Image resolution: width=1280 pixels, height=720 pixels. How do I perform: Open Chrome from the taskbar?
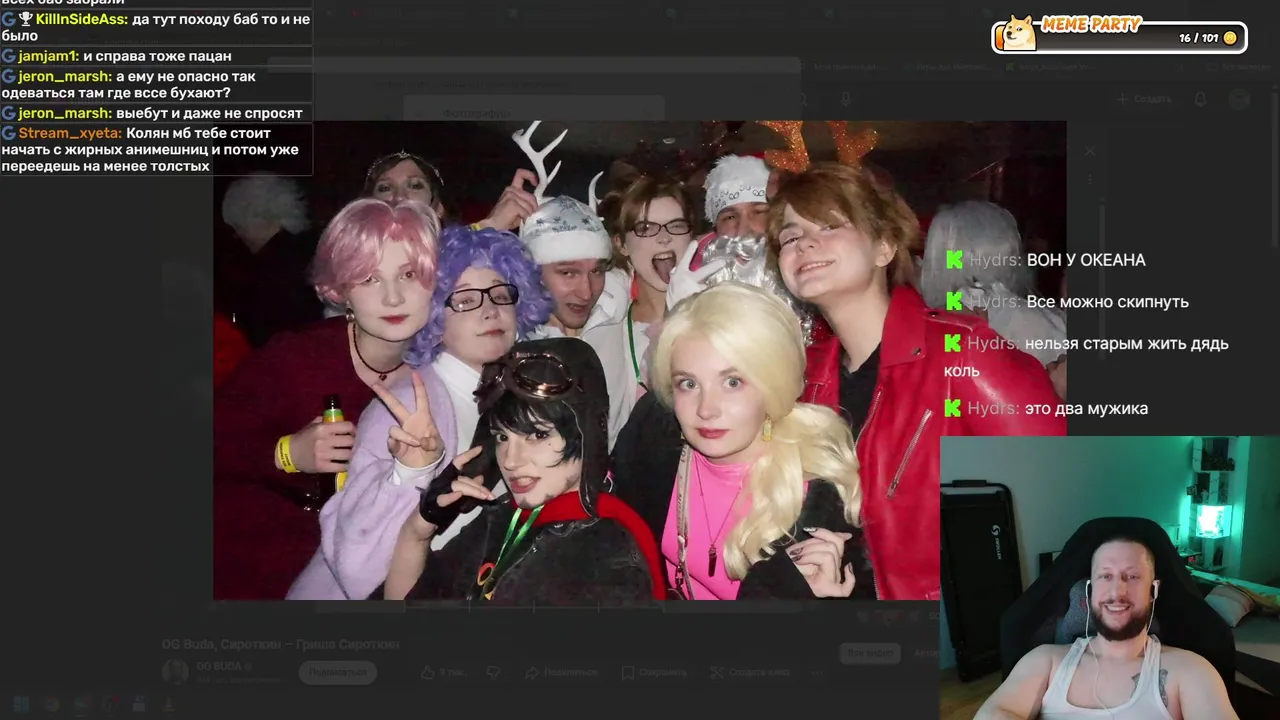[51, 704]
